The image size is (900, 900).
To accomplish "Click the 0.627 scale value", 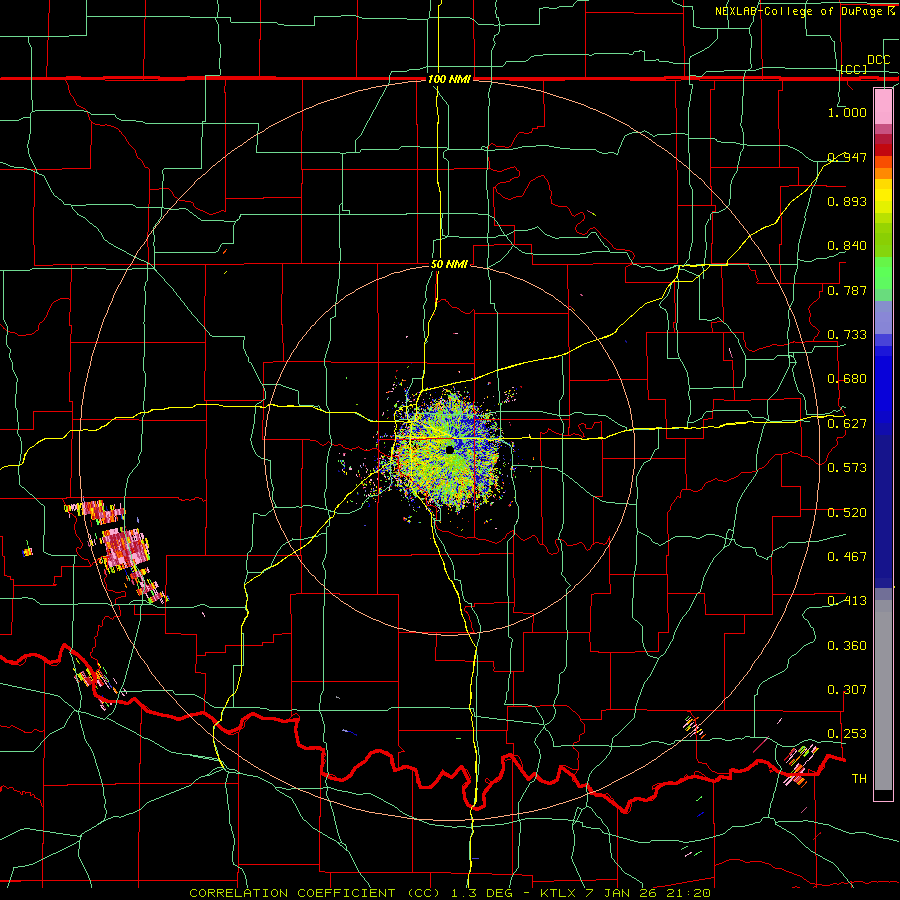I will (x=847, y=424).
